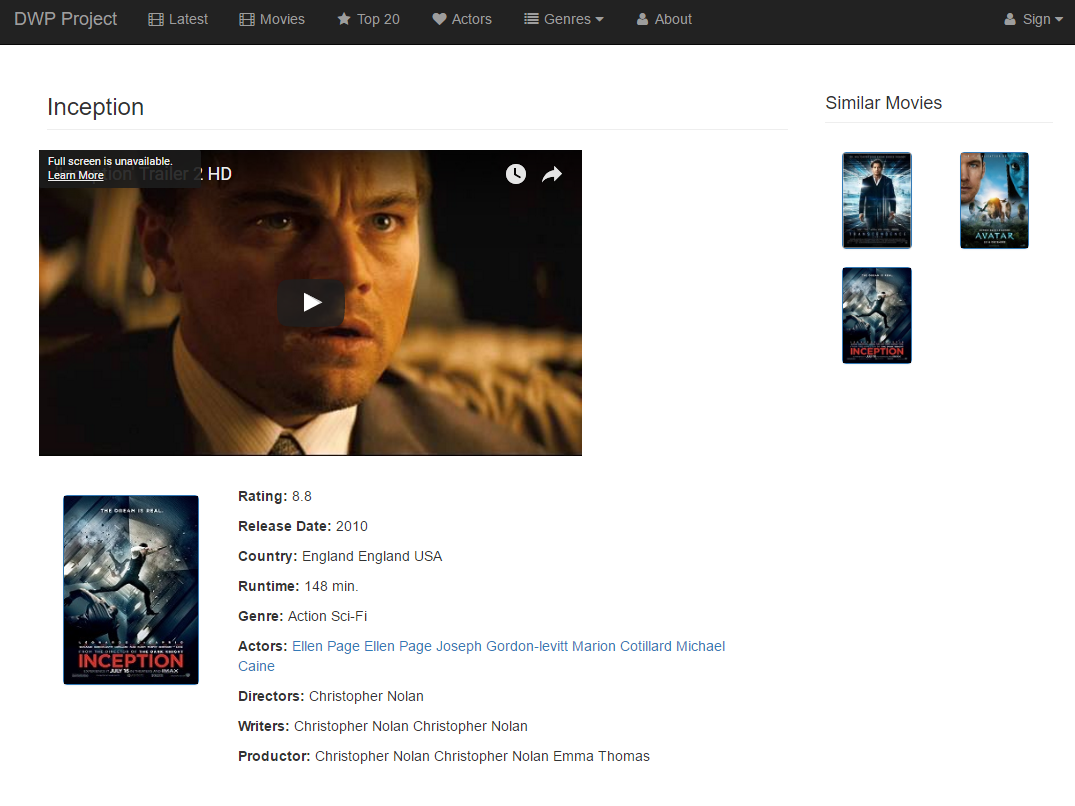
Task: Open actor link Joseph Gordon-levitt
Action: pyautogui.click(x=502, y=646)
